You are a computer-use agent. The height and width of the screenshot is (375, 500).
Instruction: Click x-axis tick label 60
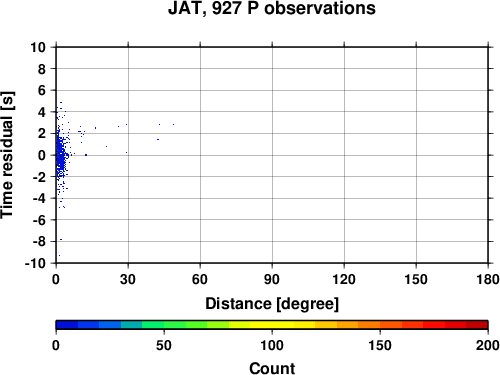(x=200, y=279)
